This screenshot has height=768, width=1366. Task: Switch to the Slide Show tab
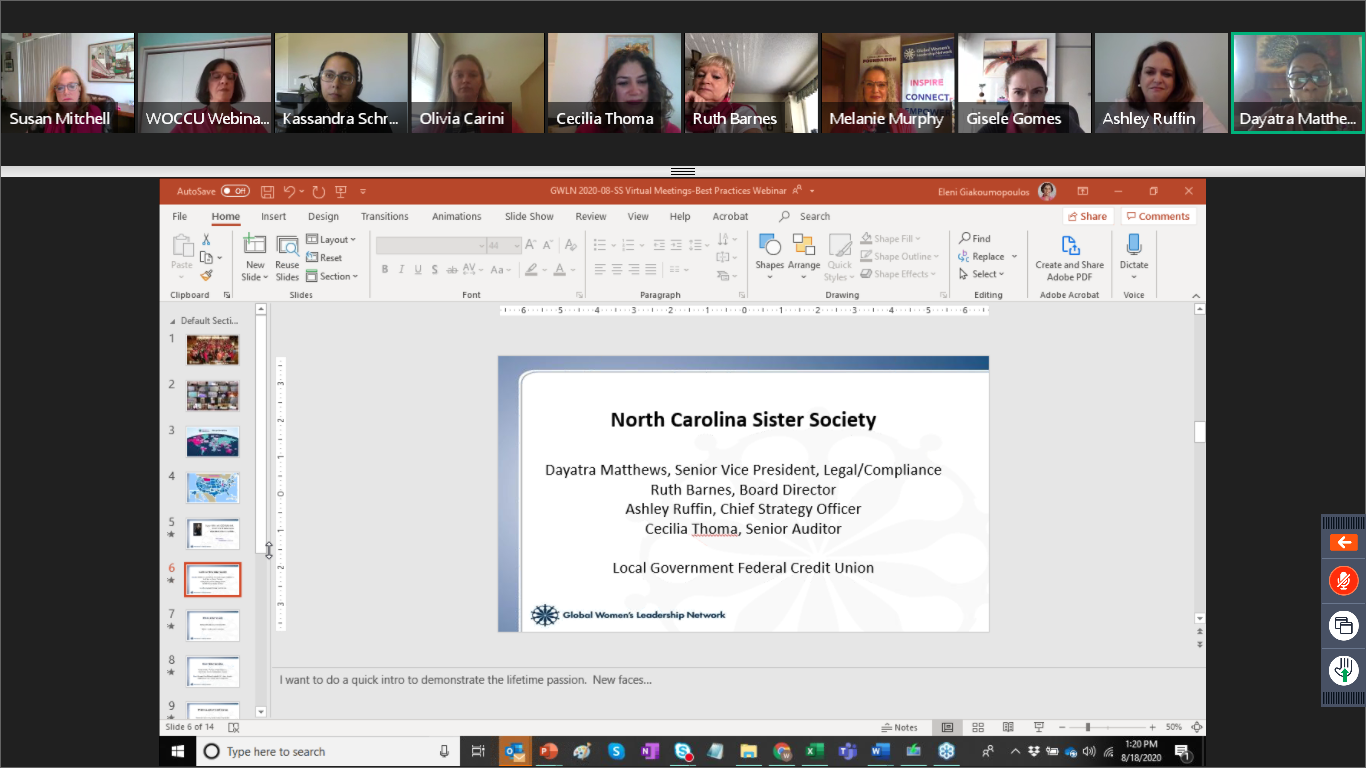point(529,216)
